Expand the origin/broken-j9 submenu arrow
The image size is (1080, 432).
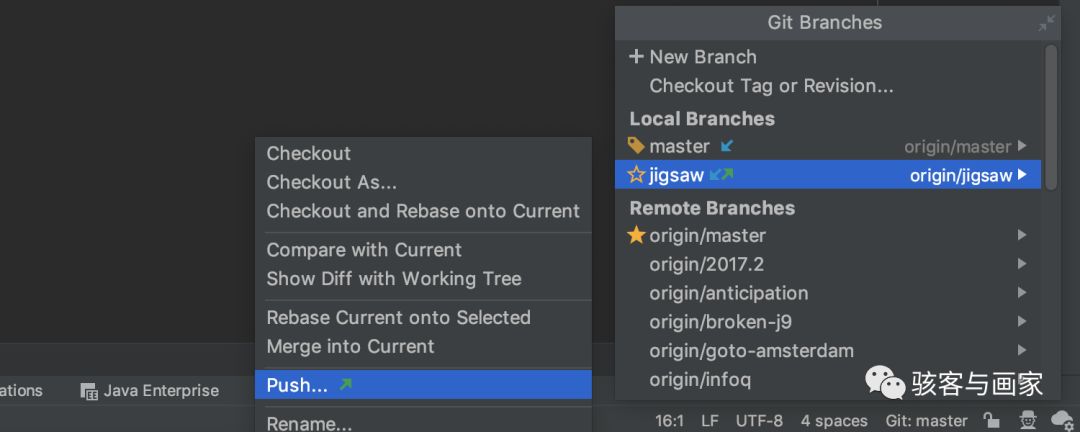[1022, 322]
